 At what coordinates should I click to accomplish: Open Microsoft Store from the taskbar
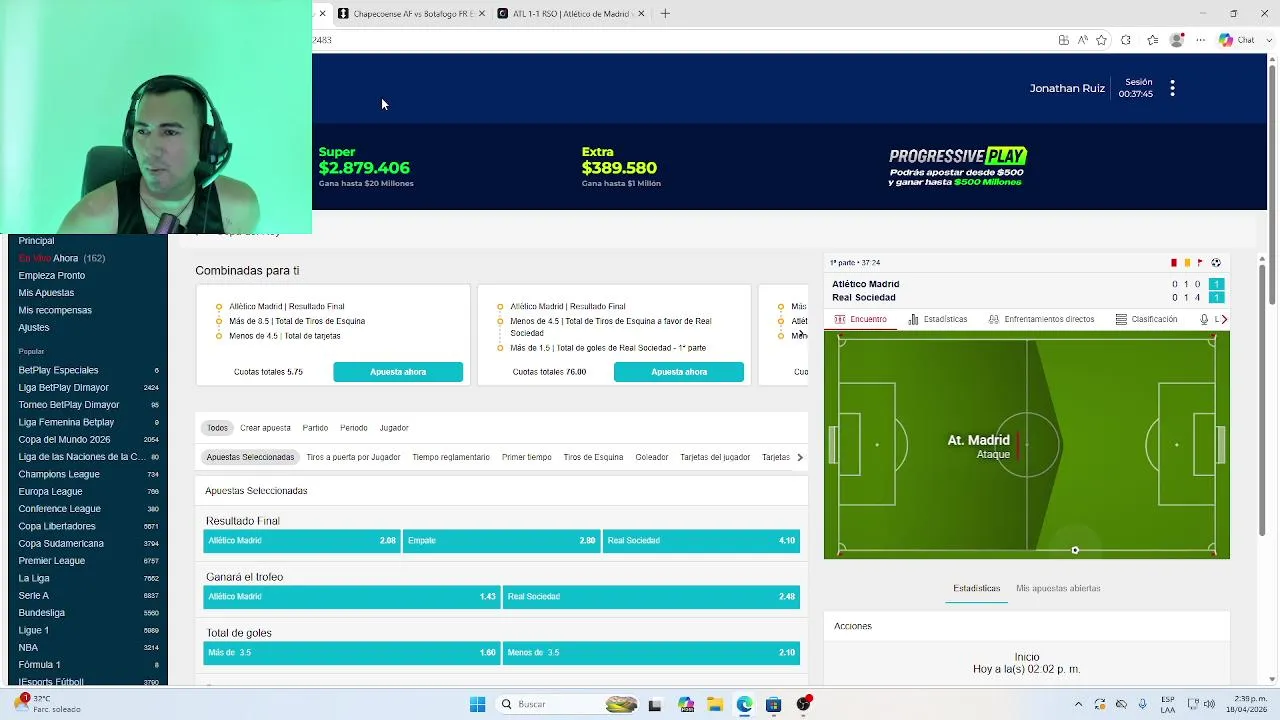point(773,704)
